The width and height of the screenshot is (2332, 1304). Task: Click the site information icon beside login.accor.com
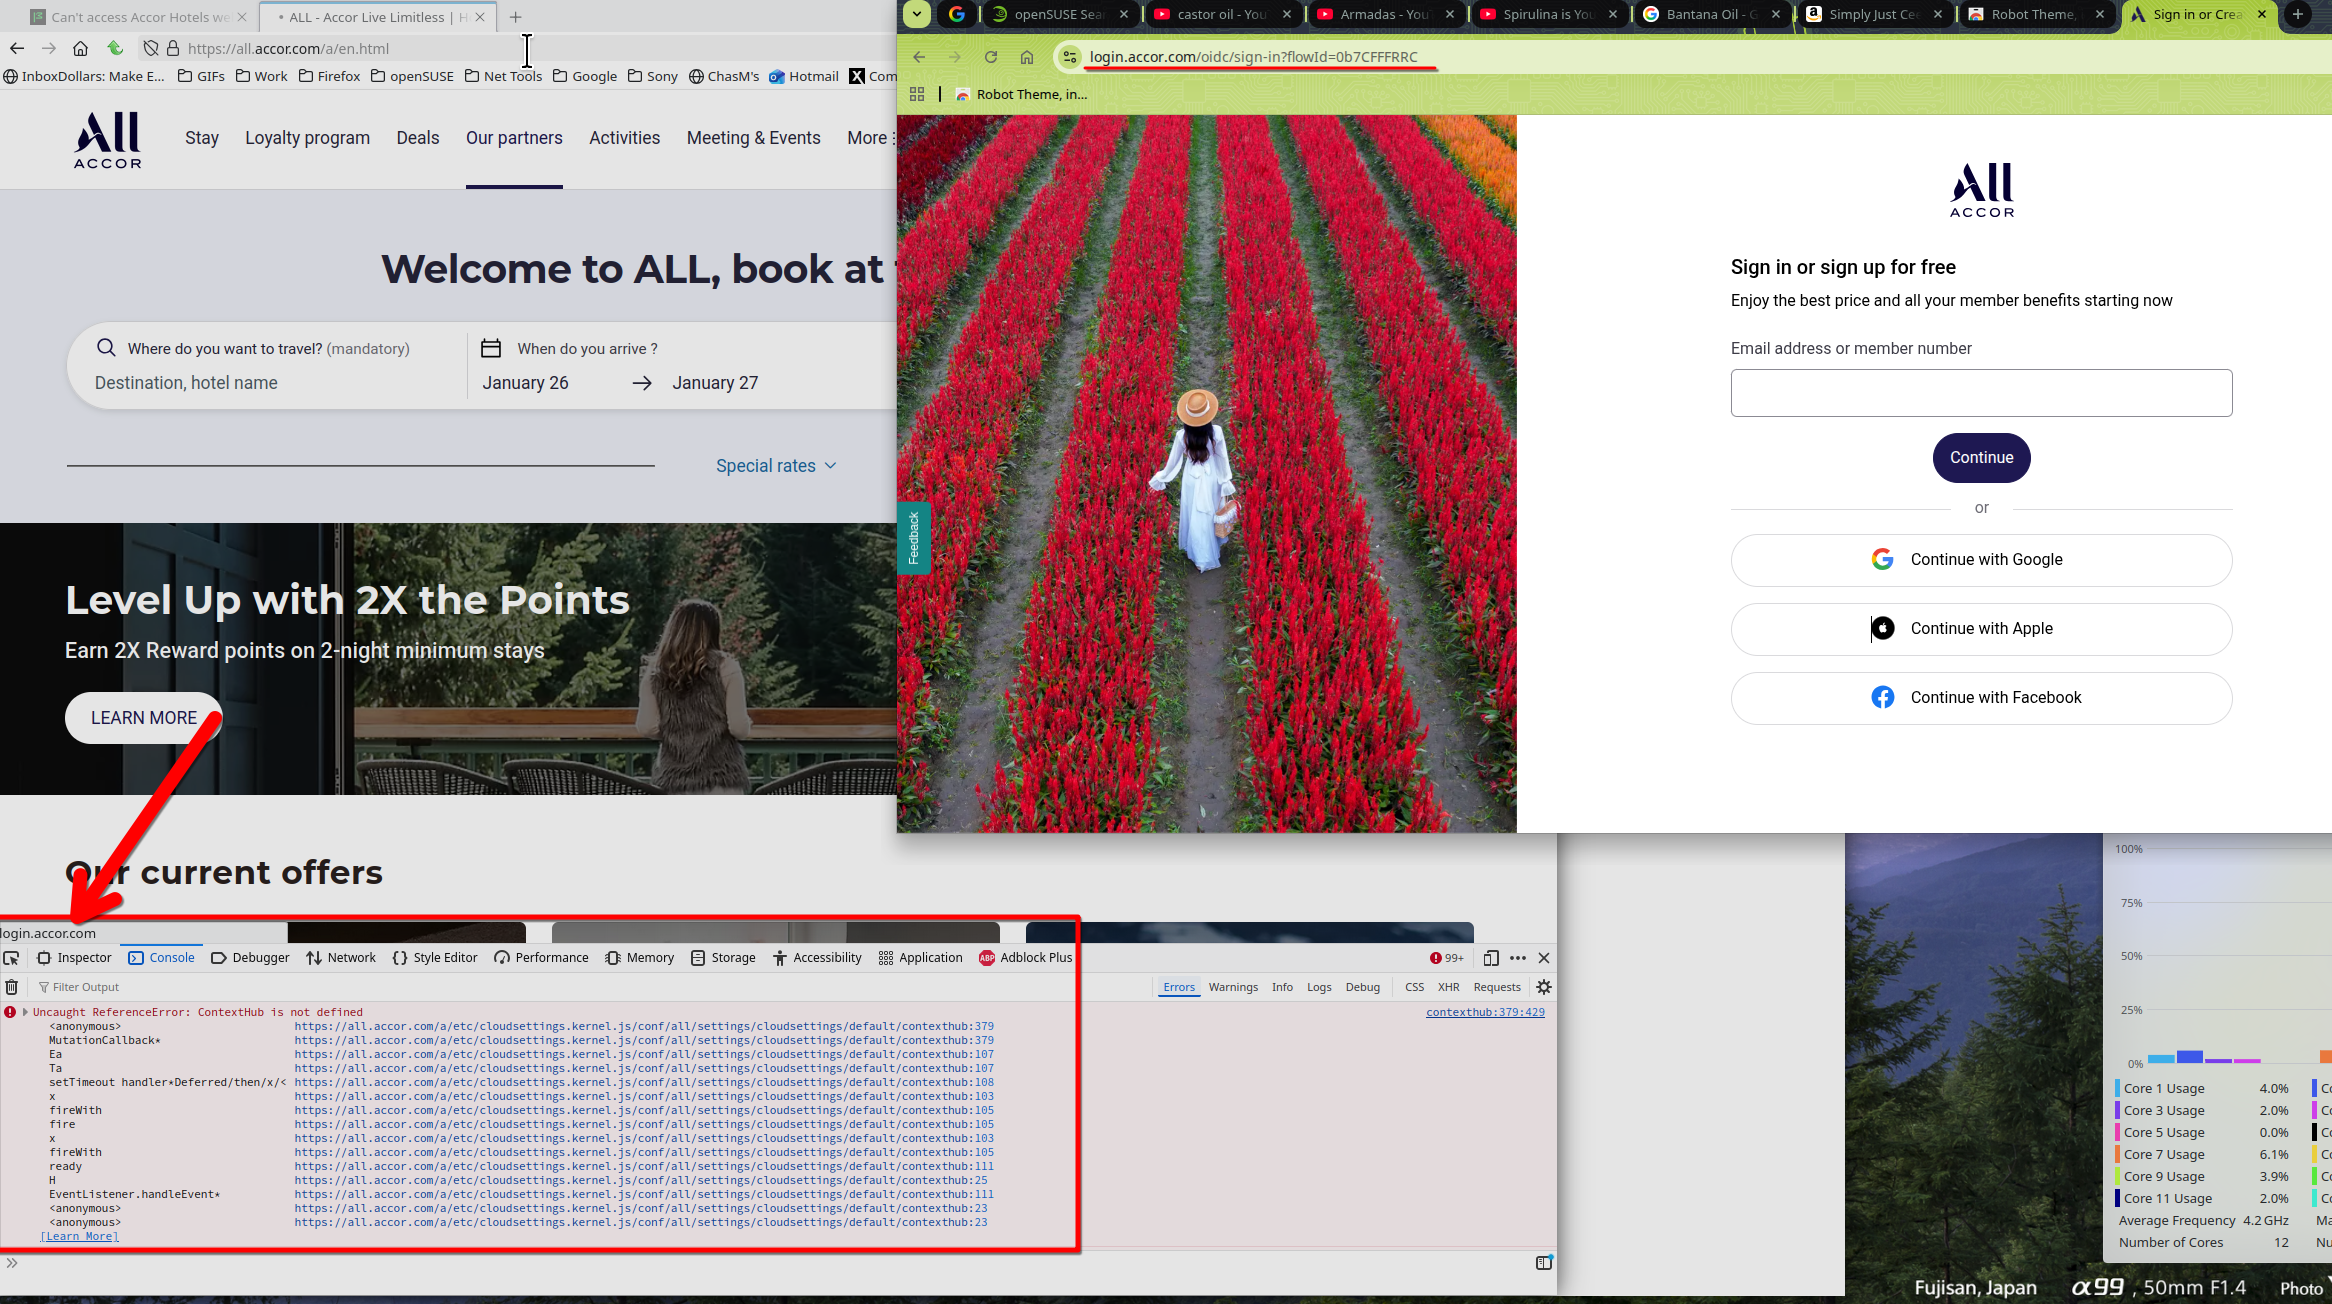coord(1070,57)
